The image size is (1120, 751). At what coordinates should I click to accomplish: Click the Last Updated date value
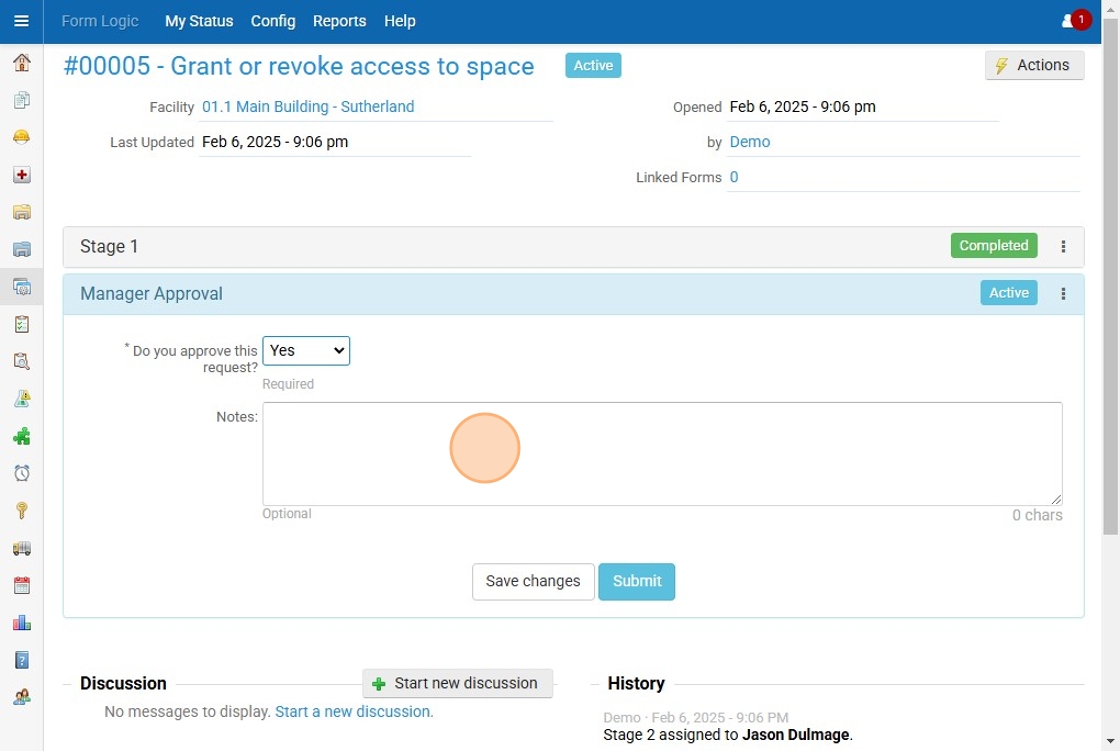[275, 141]
